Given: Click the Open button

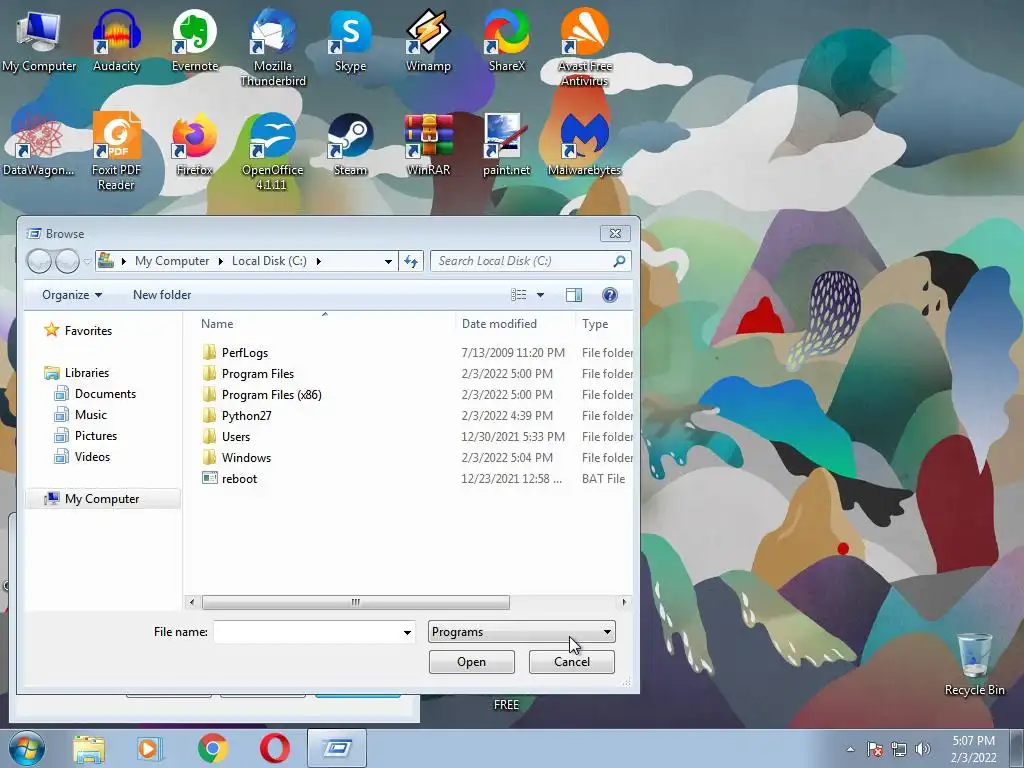Looking at the screenshot, I should click(472, 662).
